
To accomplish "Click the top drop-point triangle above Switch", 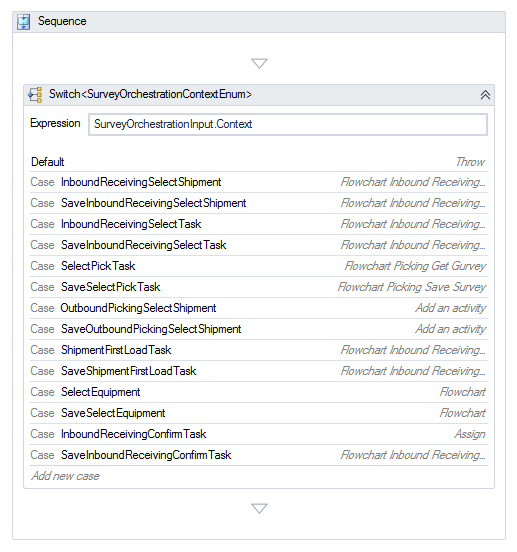I will coord(259,63).
